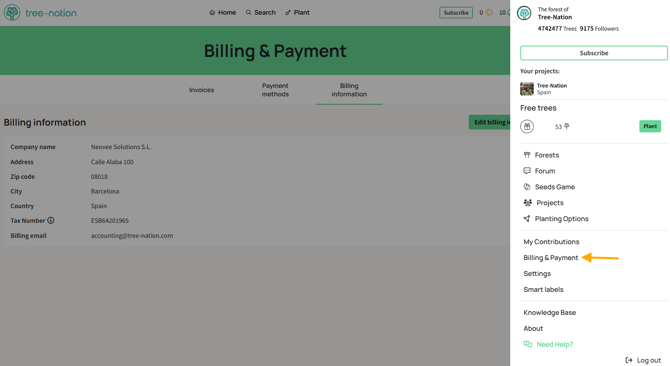Click the Forum speech bubble icon

pos(527,170)
